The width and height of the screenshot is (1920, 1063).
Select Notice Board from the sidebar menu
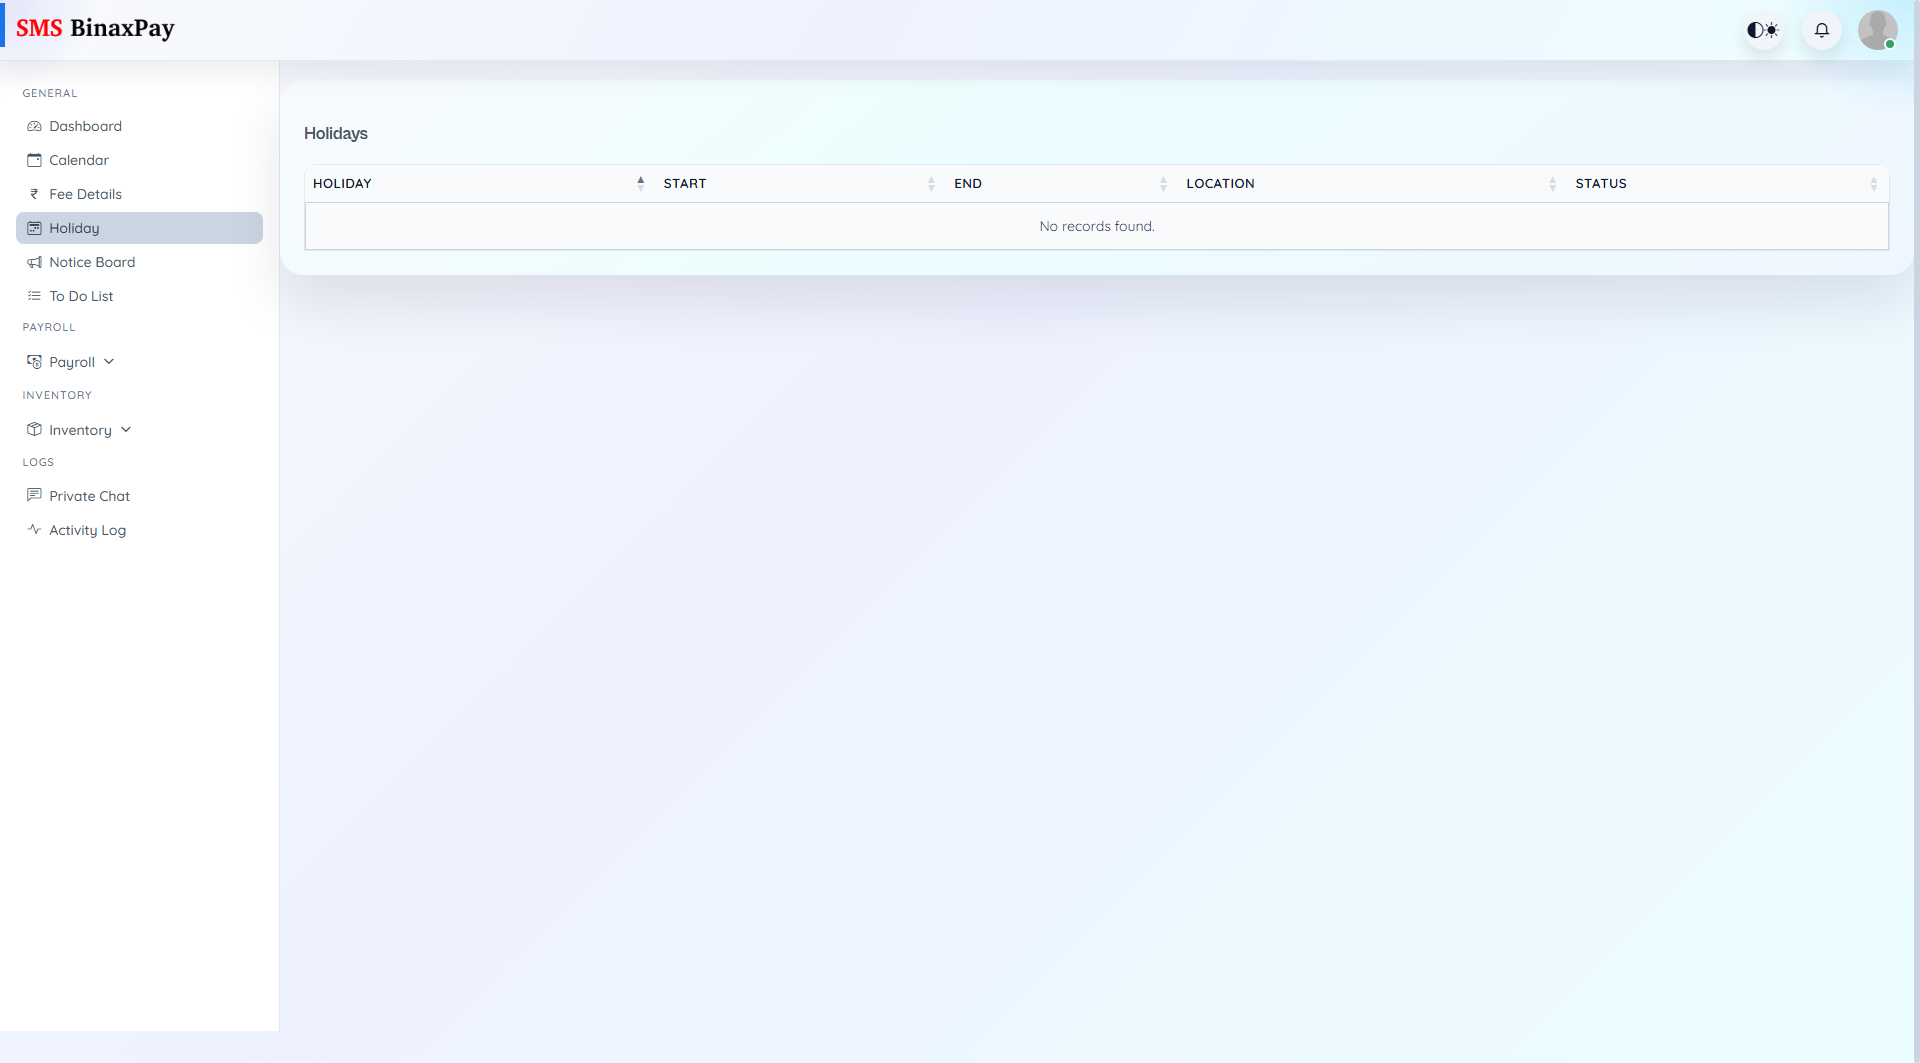point(92,262)
